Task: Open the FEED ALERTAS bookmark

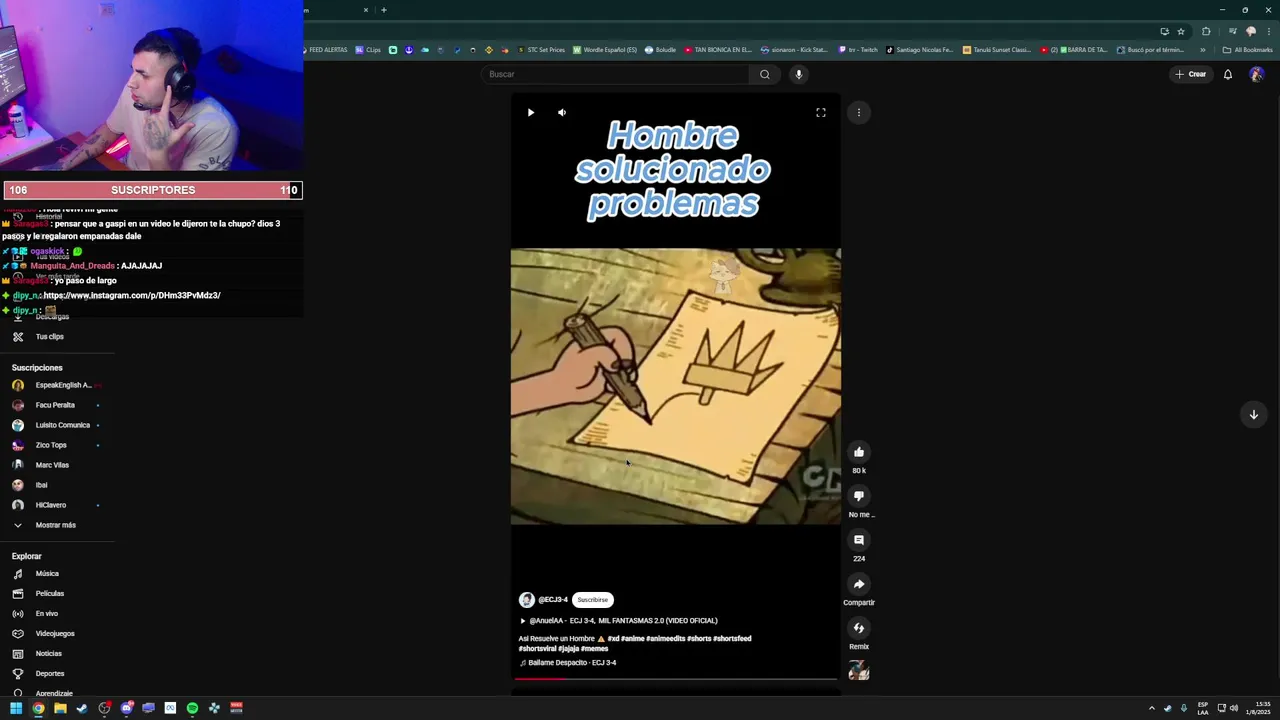Action: click(x=325, y=50)
